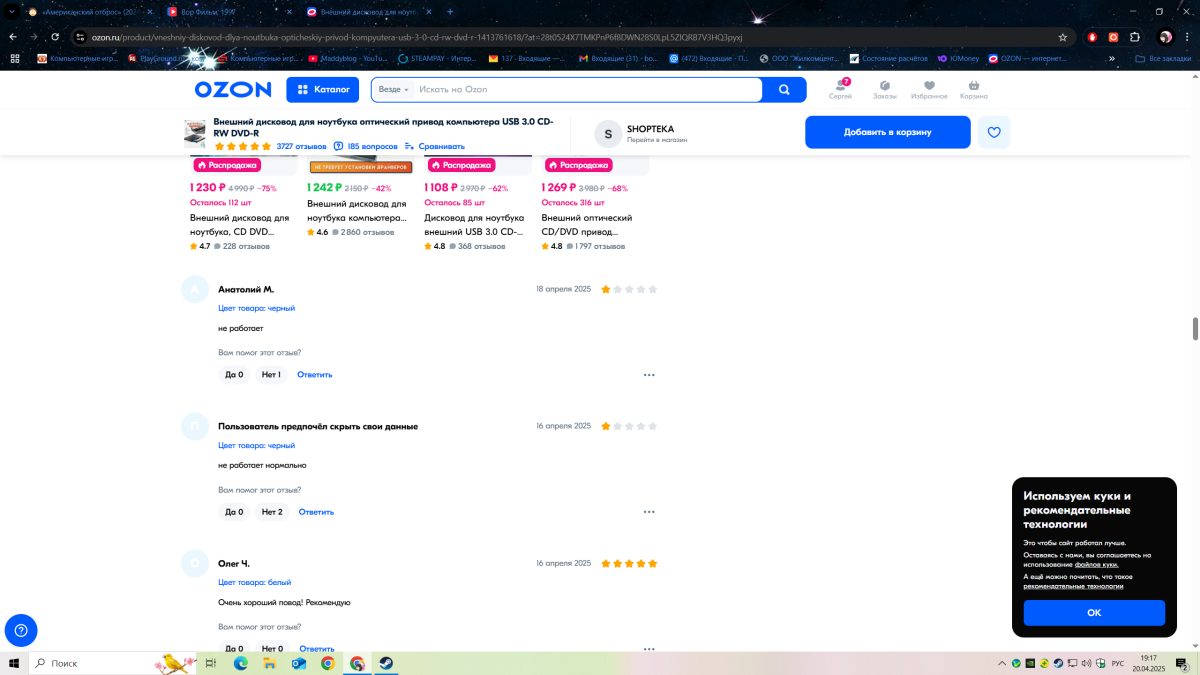This screenshot has height=675, width=1200.
Task: Click Да 0 on Анатолий М. review
Action: tap(234, 375)
